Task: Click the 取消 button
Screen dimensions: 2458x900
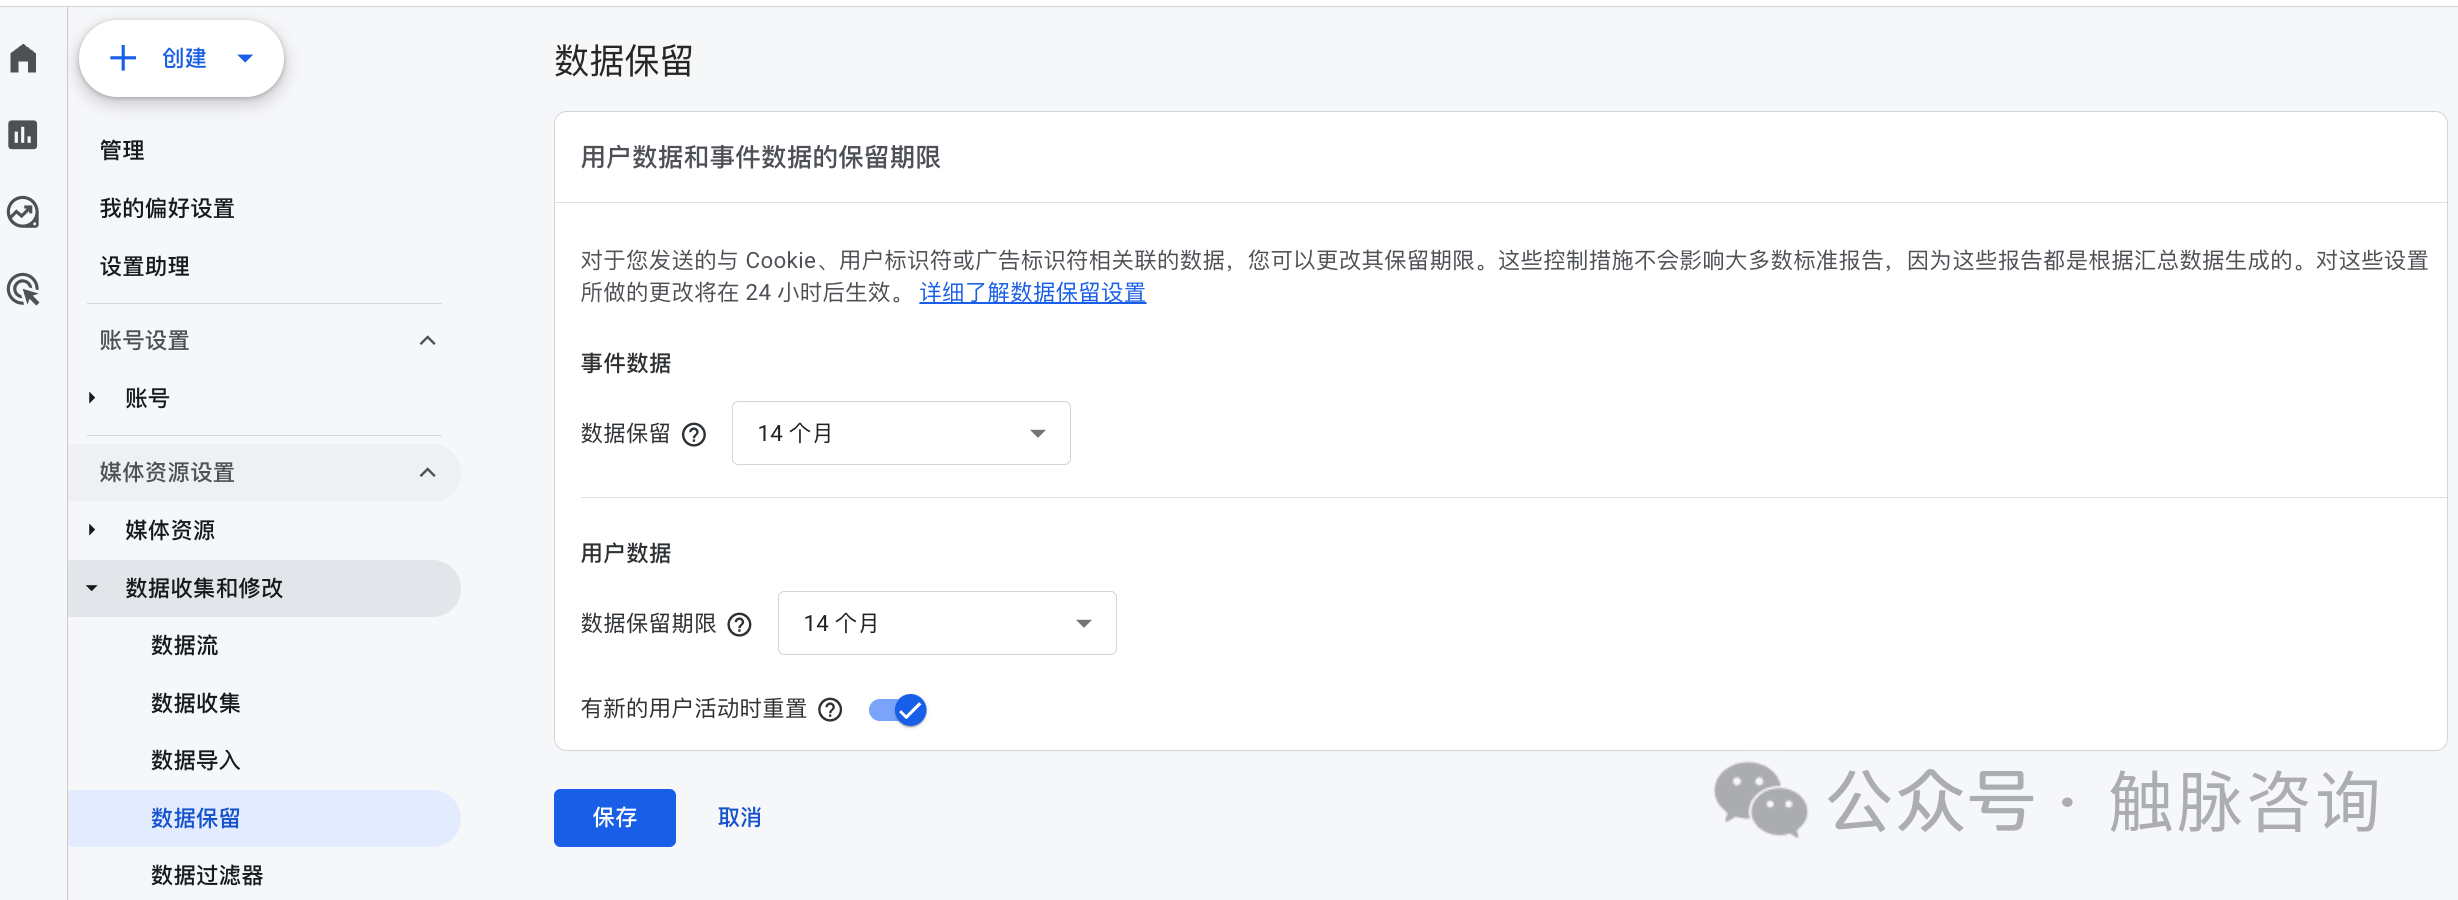Action: pyautogui.click(x=739, y=817)
